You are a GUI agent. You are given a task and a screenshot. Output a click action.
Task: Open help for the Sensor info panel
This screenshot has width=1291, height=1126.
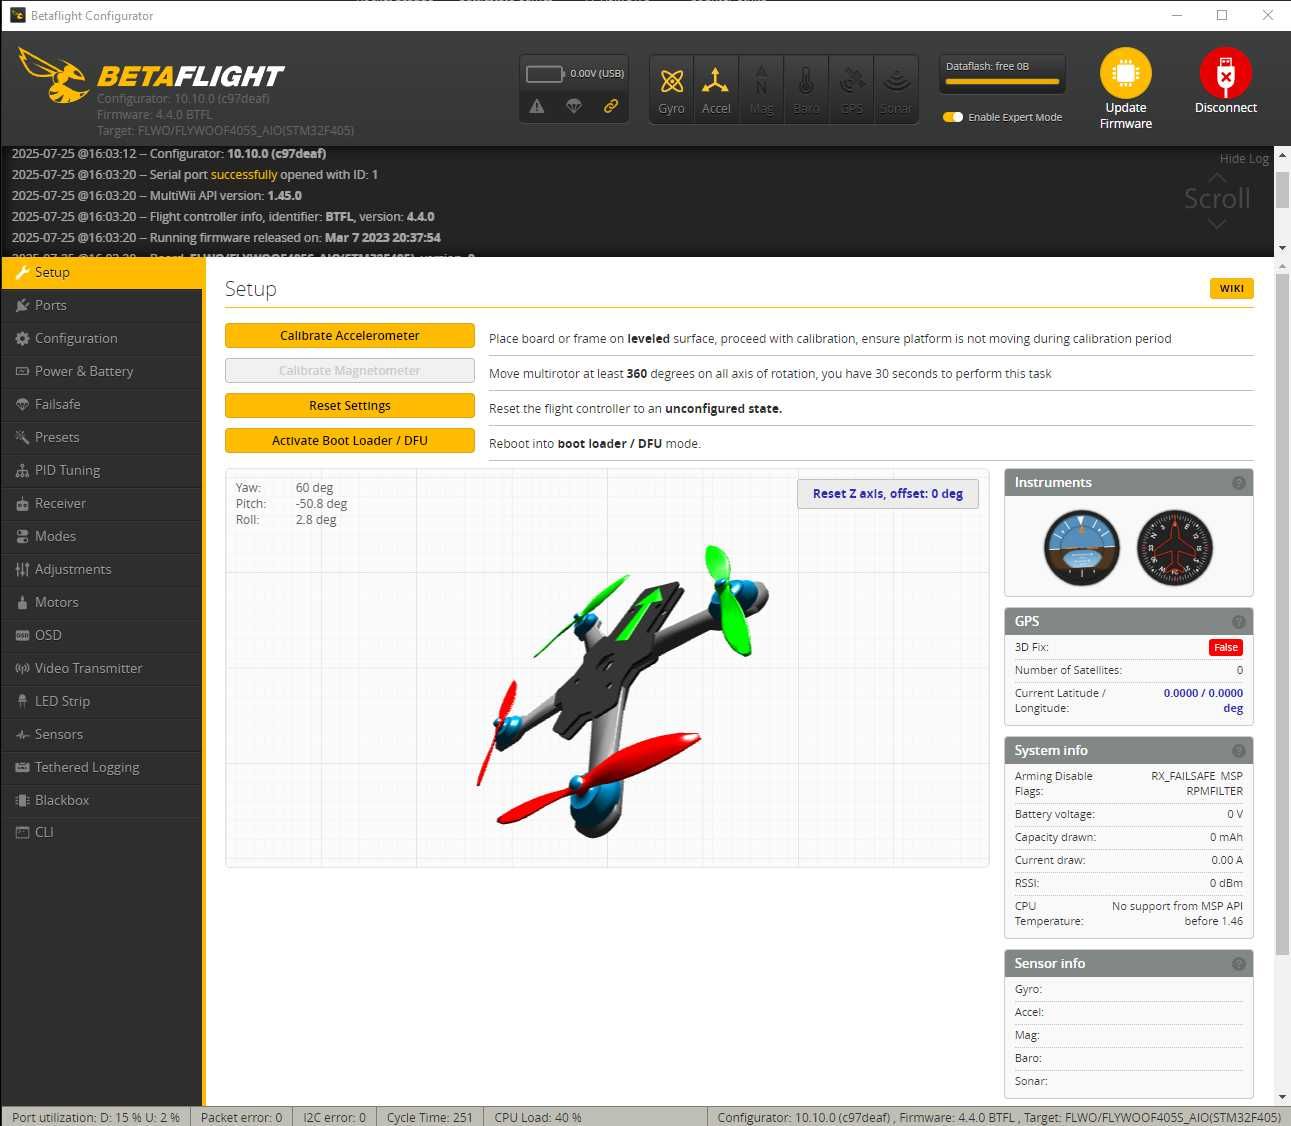click(x=1239, y=964)
